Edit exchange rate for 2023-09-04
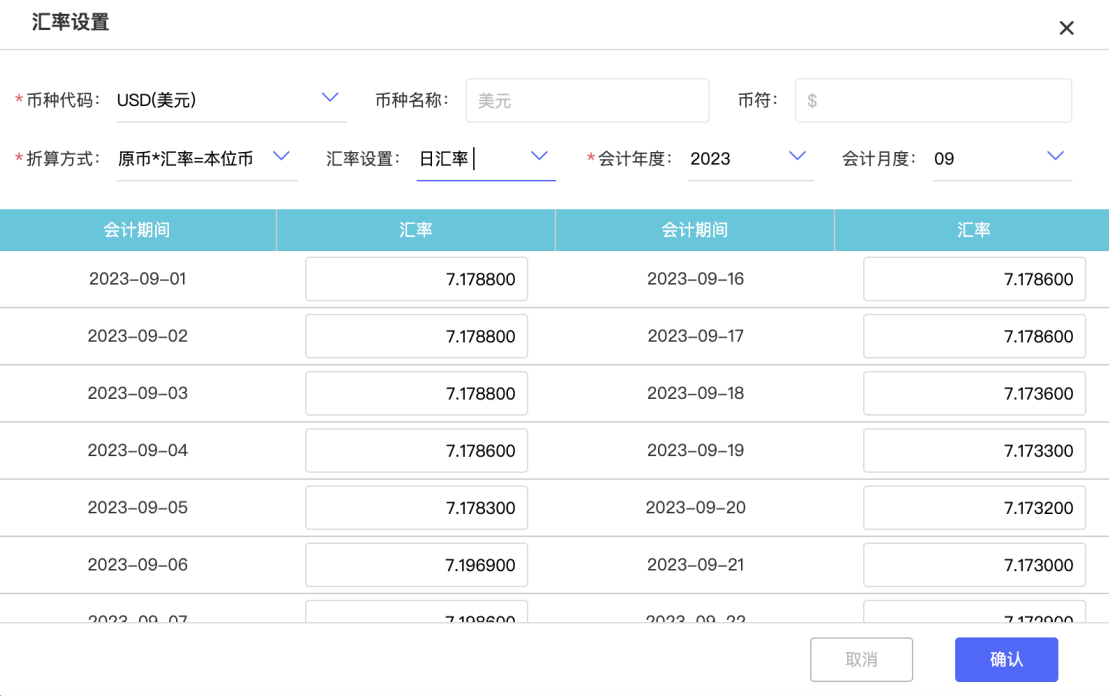 coord(416,451)
